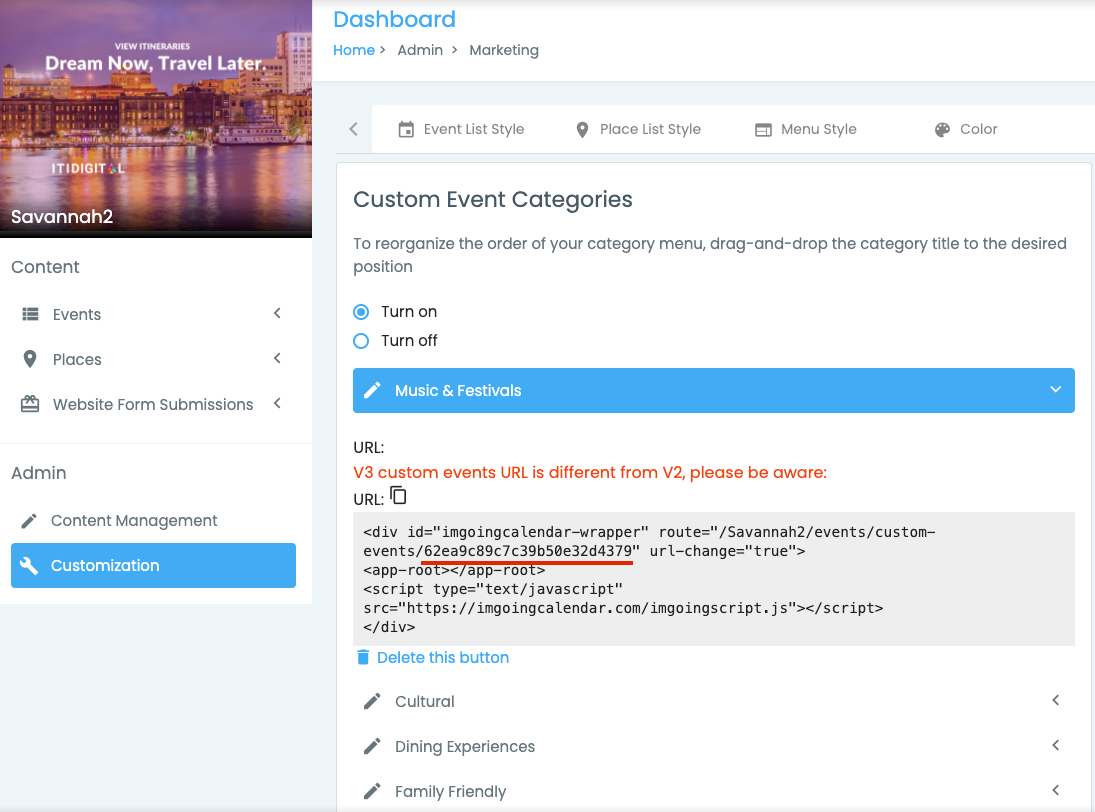Expand the Family Friendly category chevron
1095x812 pixels.
pyautogui.click(x=1055, y=790)
